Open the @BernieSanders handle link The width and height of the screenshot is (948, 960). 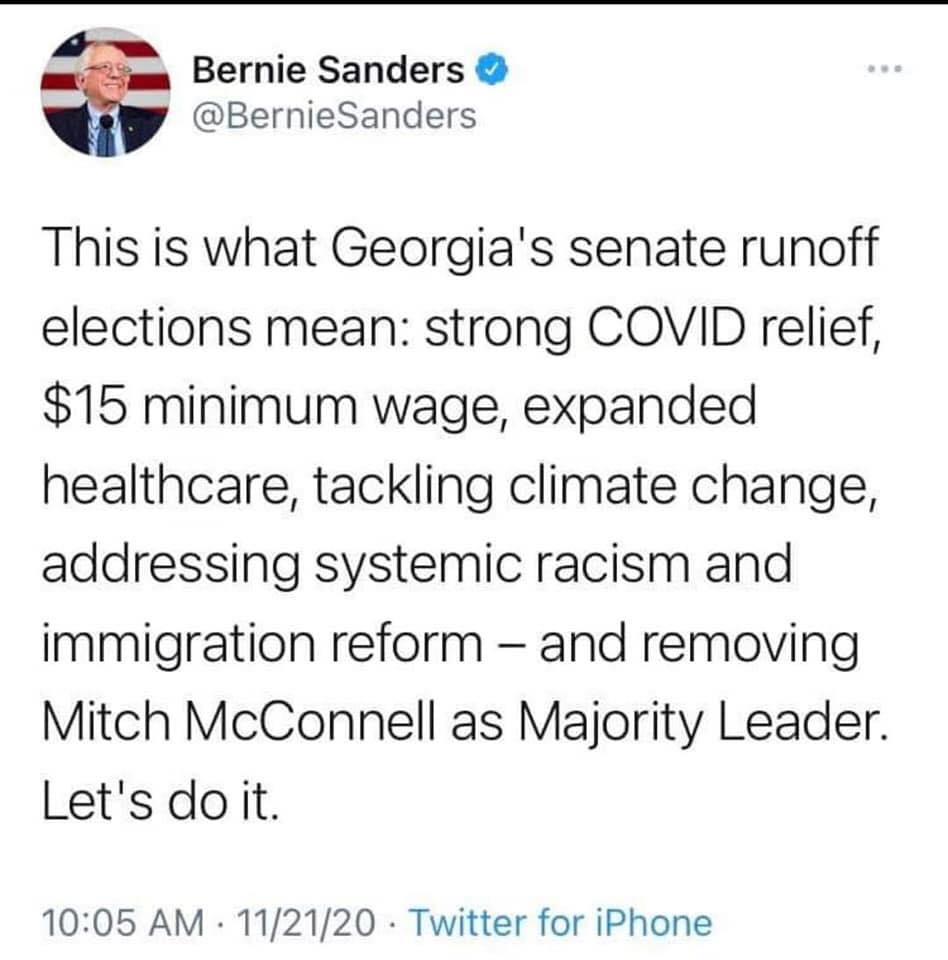(x=333, y=116)
